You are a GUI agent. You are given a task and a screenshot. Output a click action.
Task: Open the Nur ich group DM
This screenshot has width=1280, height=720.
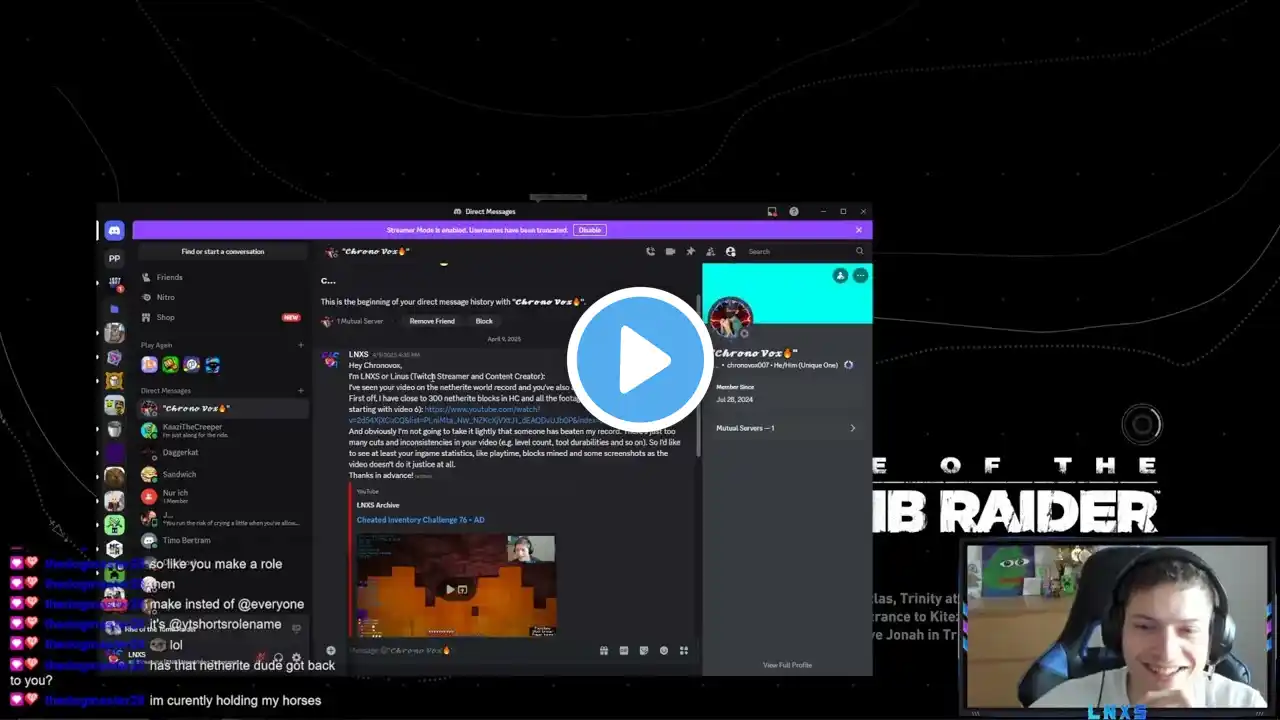coord(223,496)
